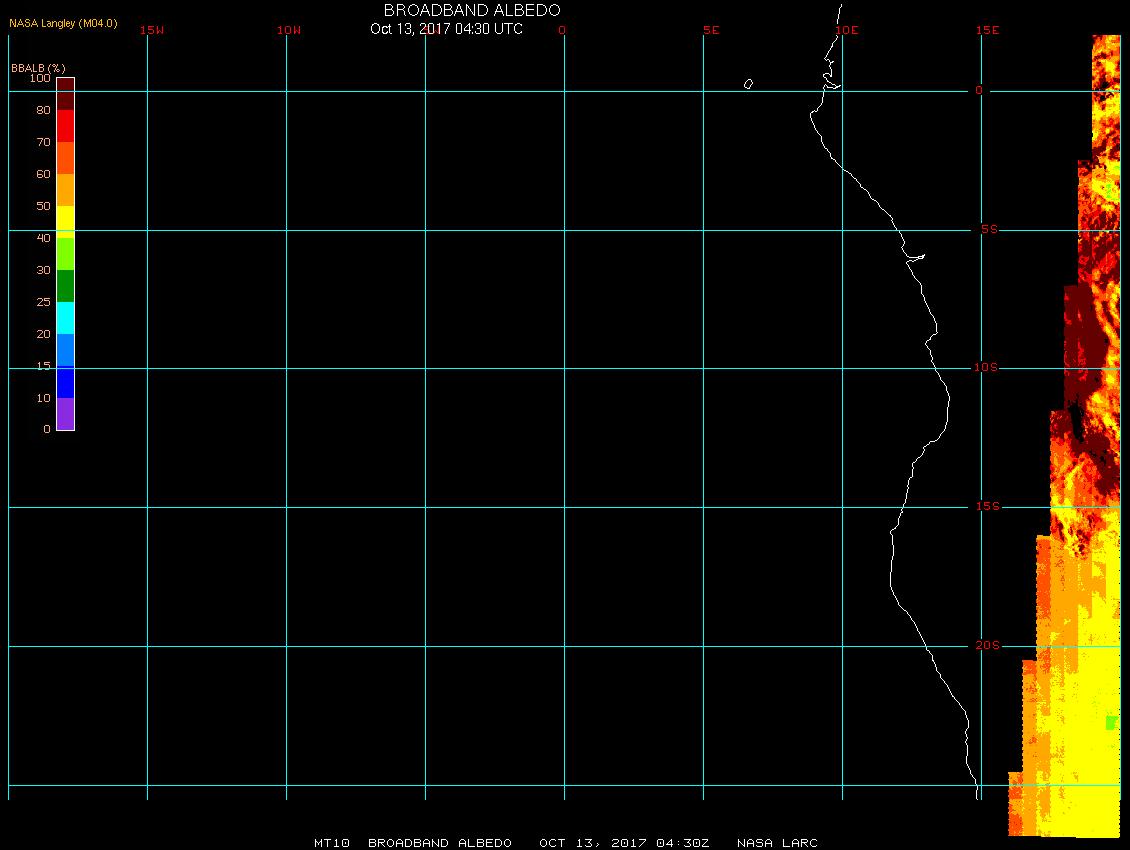This screenshot has height=850, width=1130.
Task: Select the BBALB (%) legend heading
Action: pyautogui.click(x=38, y=68)
